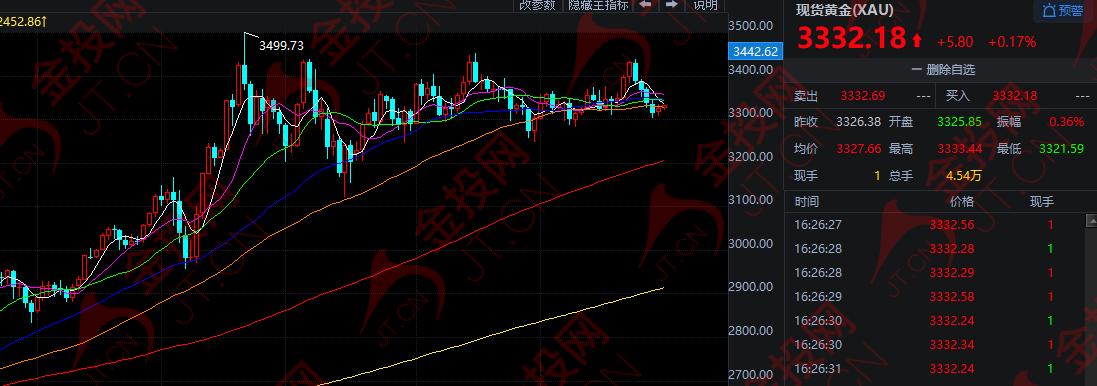Open the 说明 help button
Screen dimensions: 1097x386
[705, 5]
